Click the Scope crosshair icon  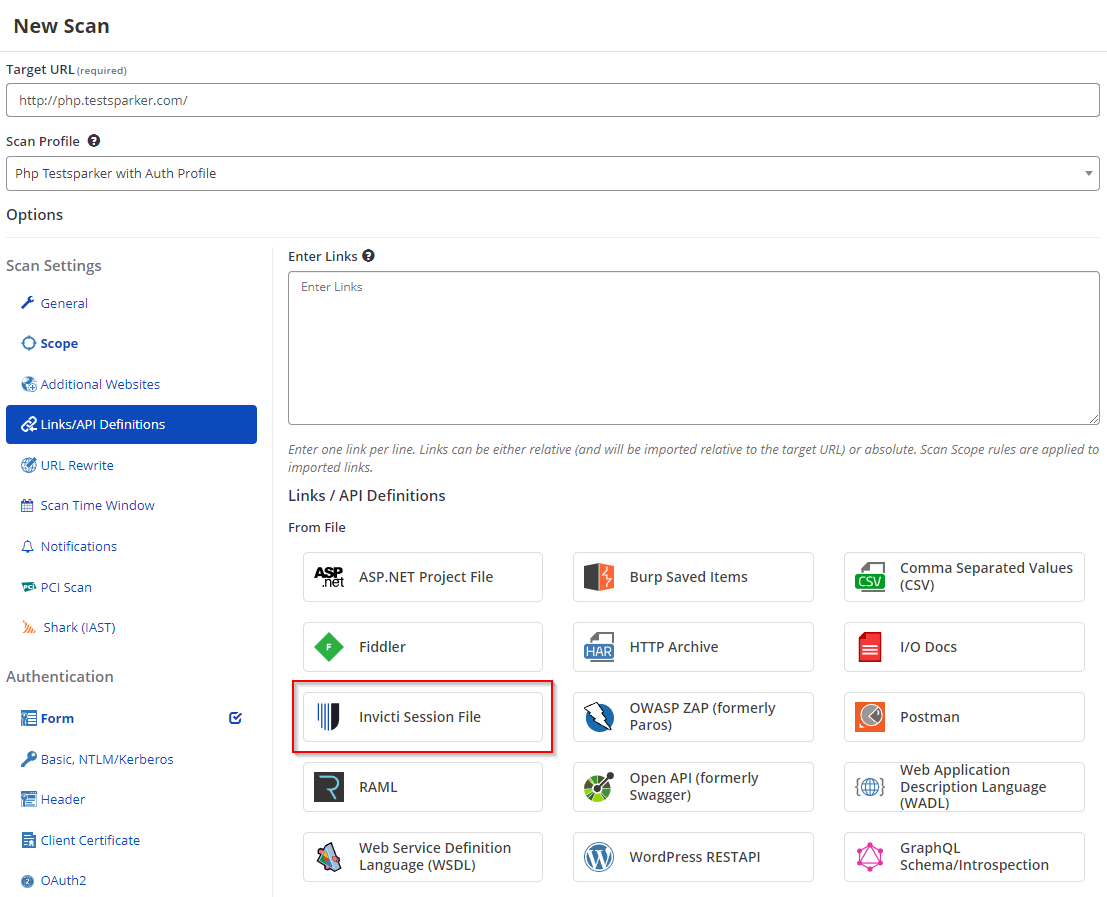point(28,343)
